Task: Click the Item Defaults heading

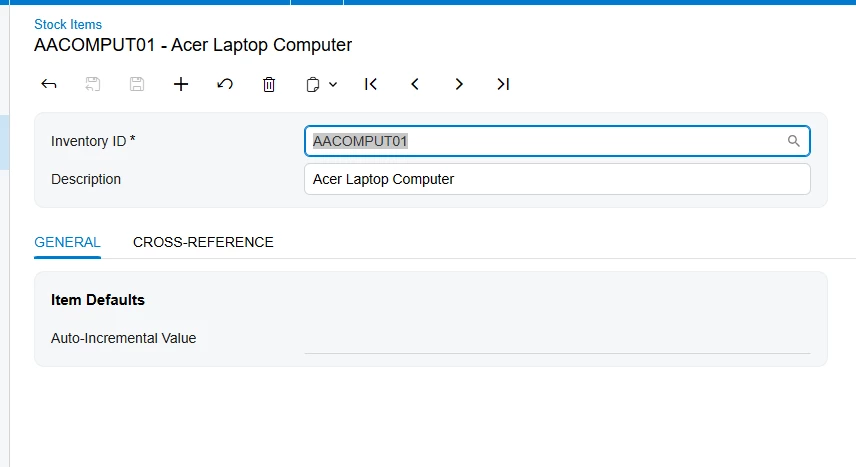Action: pos(98,300)
